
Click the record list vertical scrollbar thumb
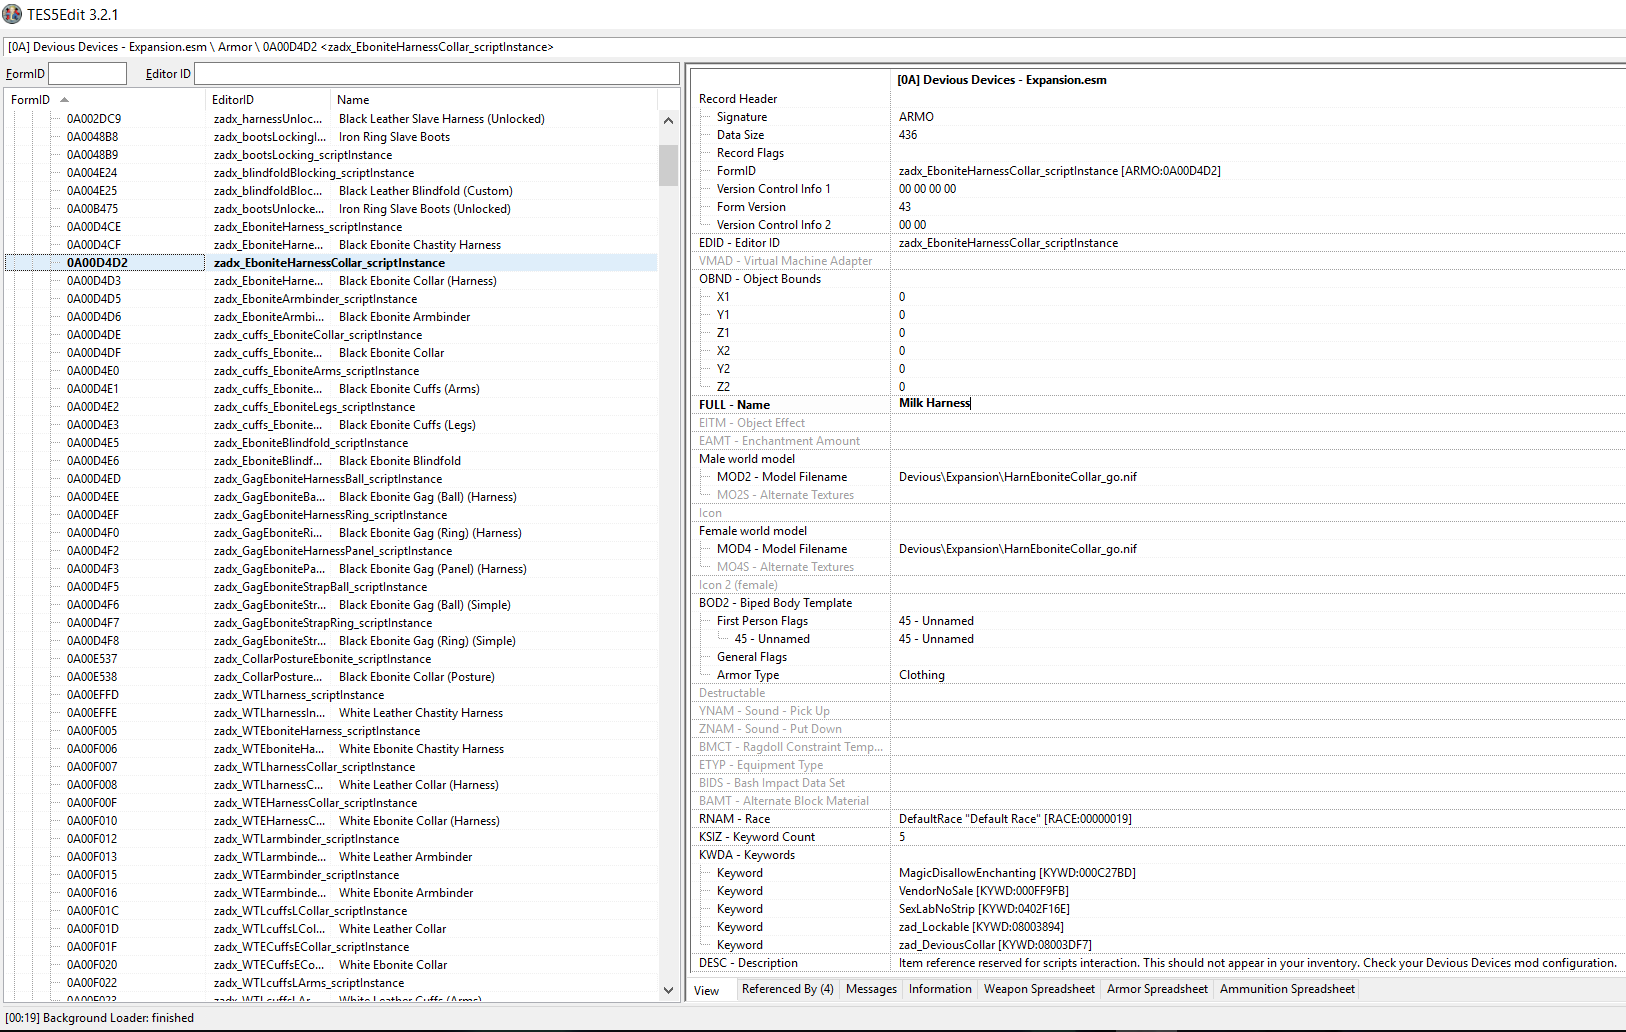coord(668,165)
